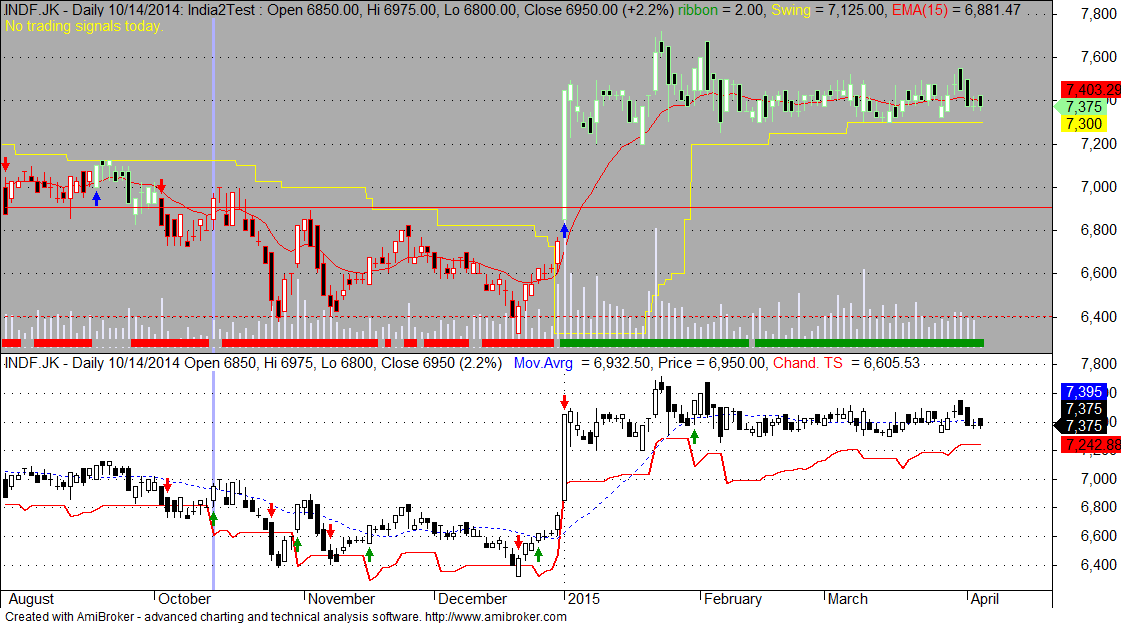Select the April label on time axis
Screen dimensions: 1121x624
(x=984, y=599)
